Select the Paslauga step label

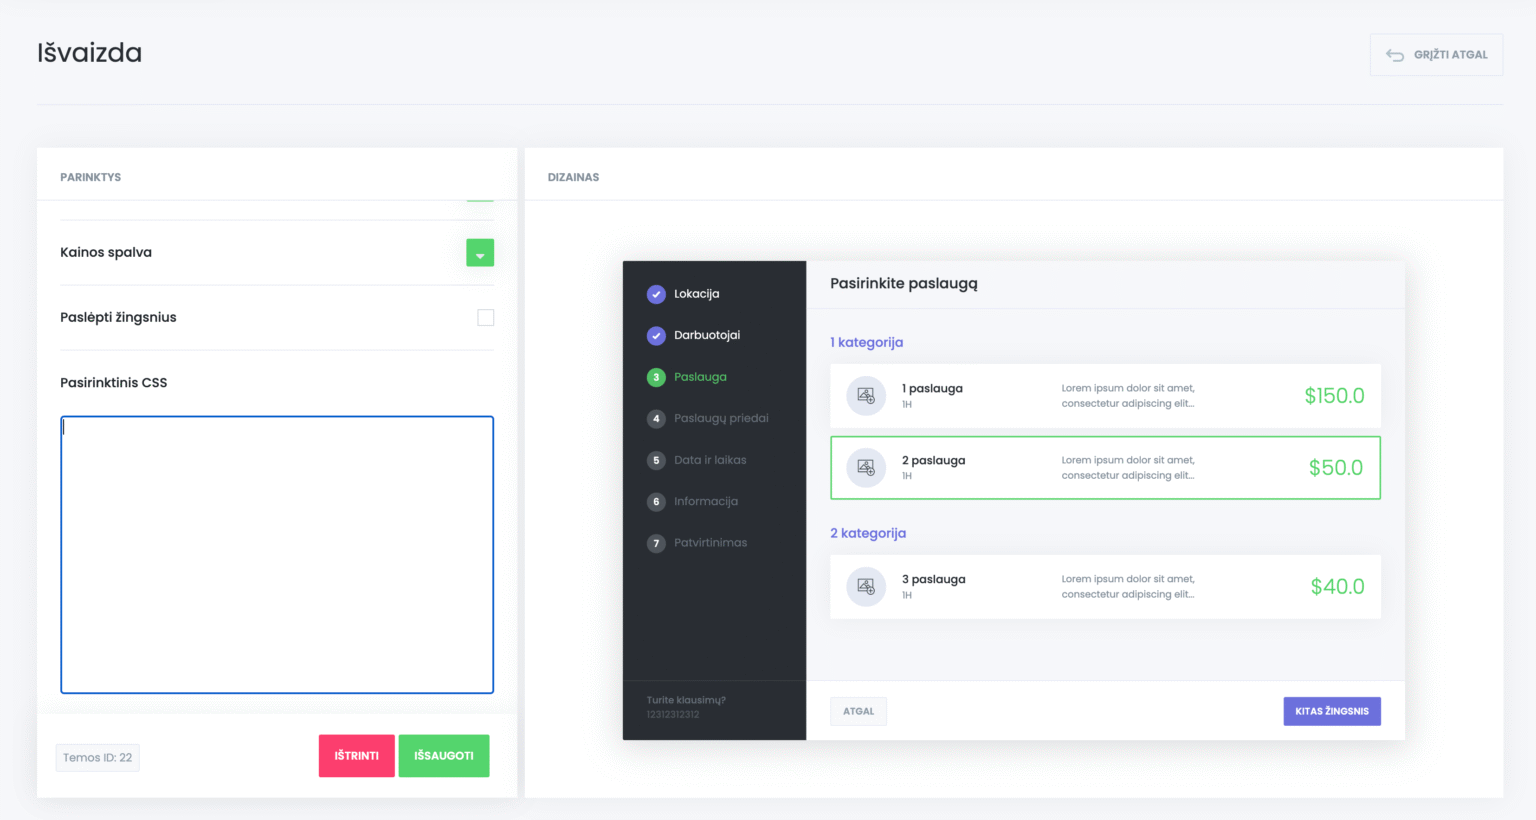[x=700, y=377]
